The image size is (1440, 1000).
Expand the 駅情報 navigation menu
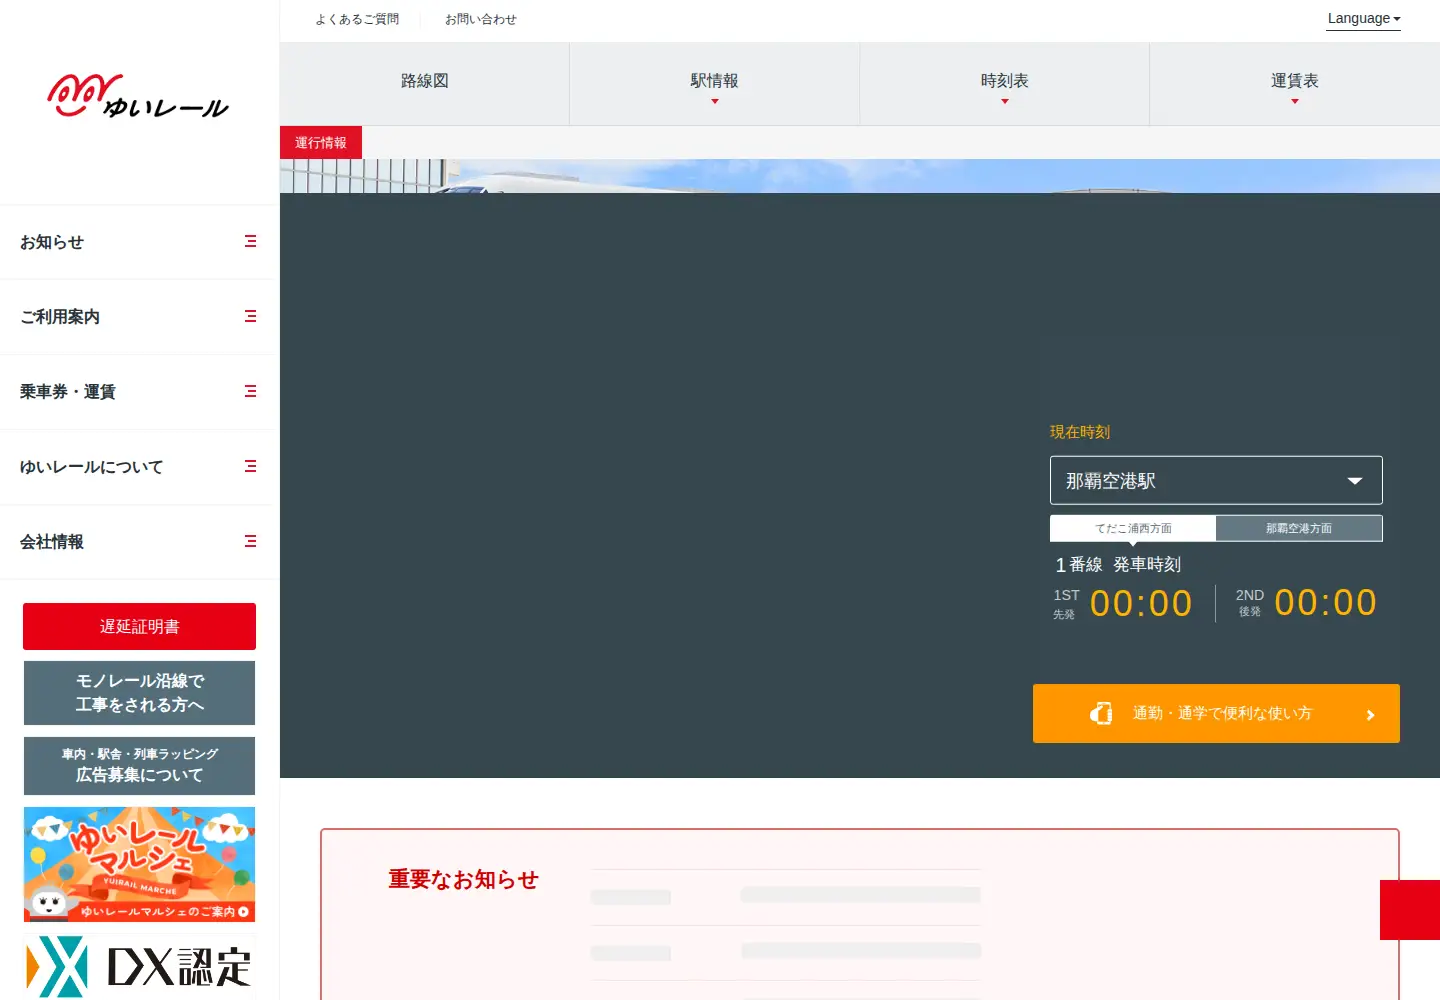715,84
